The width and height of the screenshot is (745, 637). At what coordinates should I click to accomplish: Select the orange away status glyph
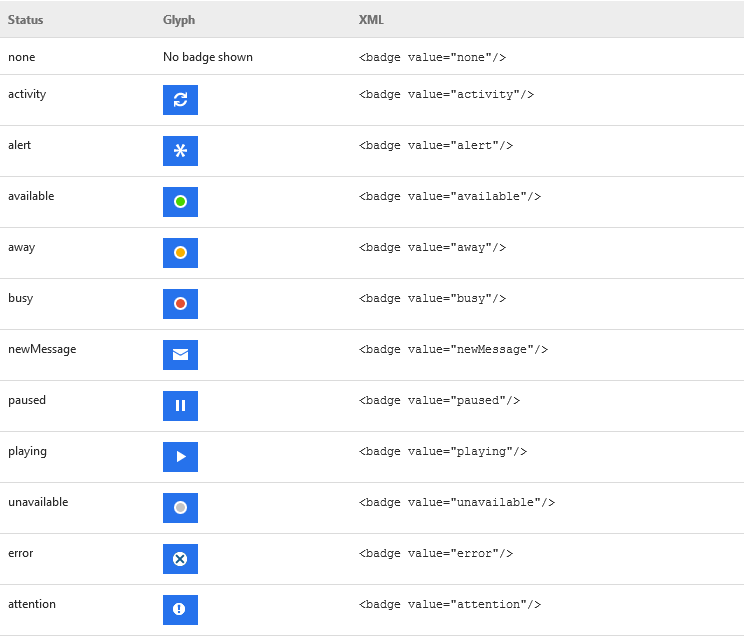click(x=180, y=253)
